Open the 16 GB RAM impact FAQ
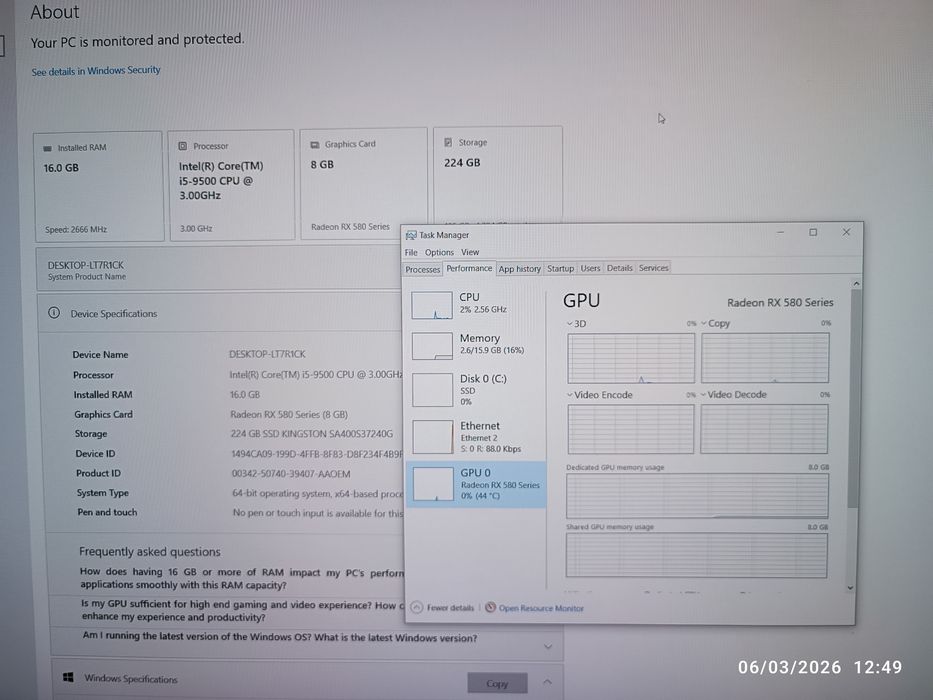Viewport: 933px width, 700px height. [x=242, y=578]
